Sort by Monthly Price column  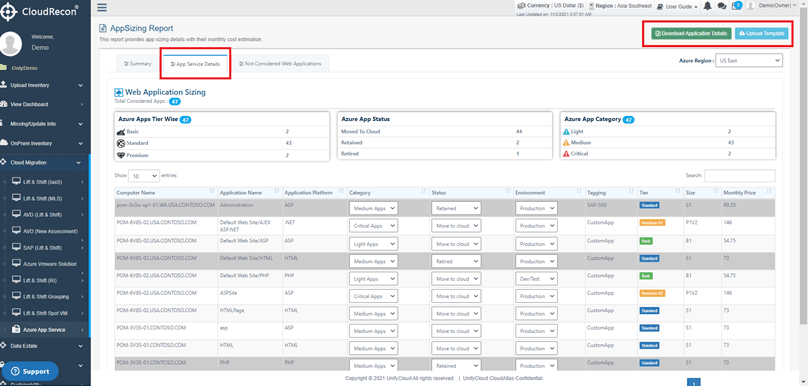tap(748, 192)
